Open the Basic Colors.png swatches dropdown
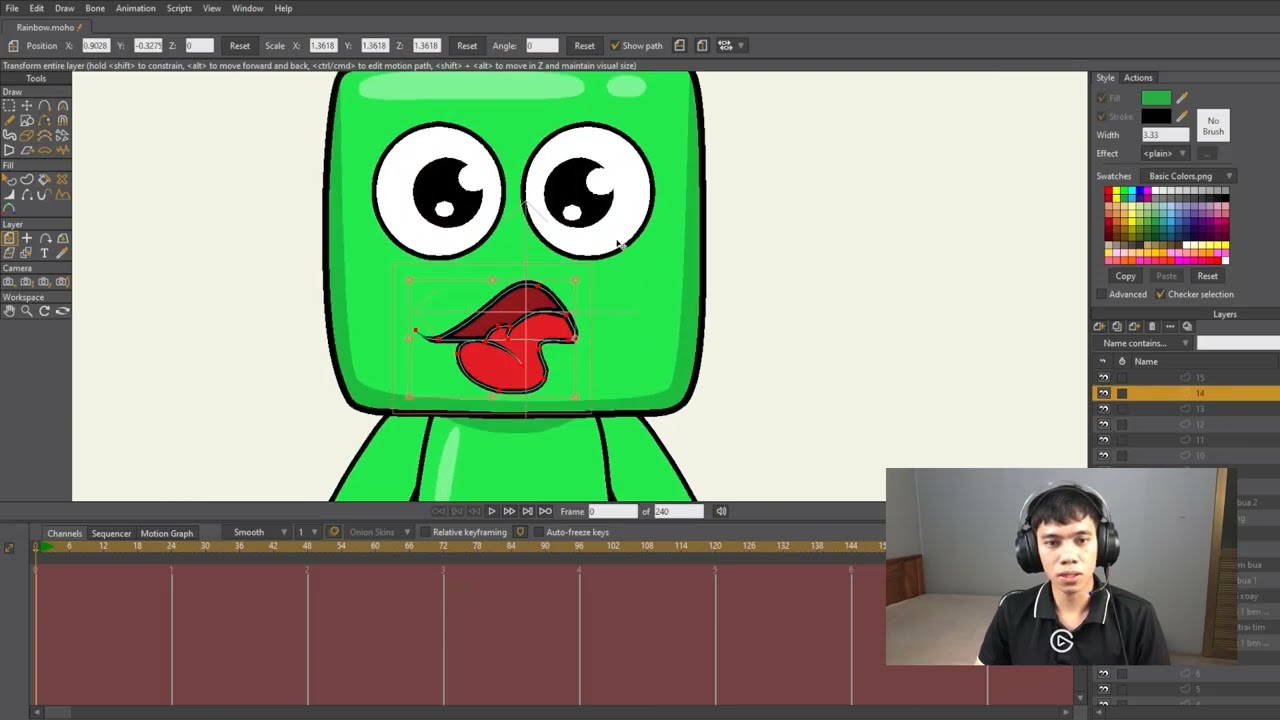 pyautogui.click(x=1187, y=176)
